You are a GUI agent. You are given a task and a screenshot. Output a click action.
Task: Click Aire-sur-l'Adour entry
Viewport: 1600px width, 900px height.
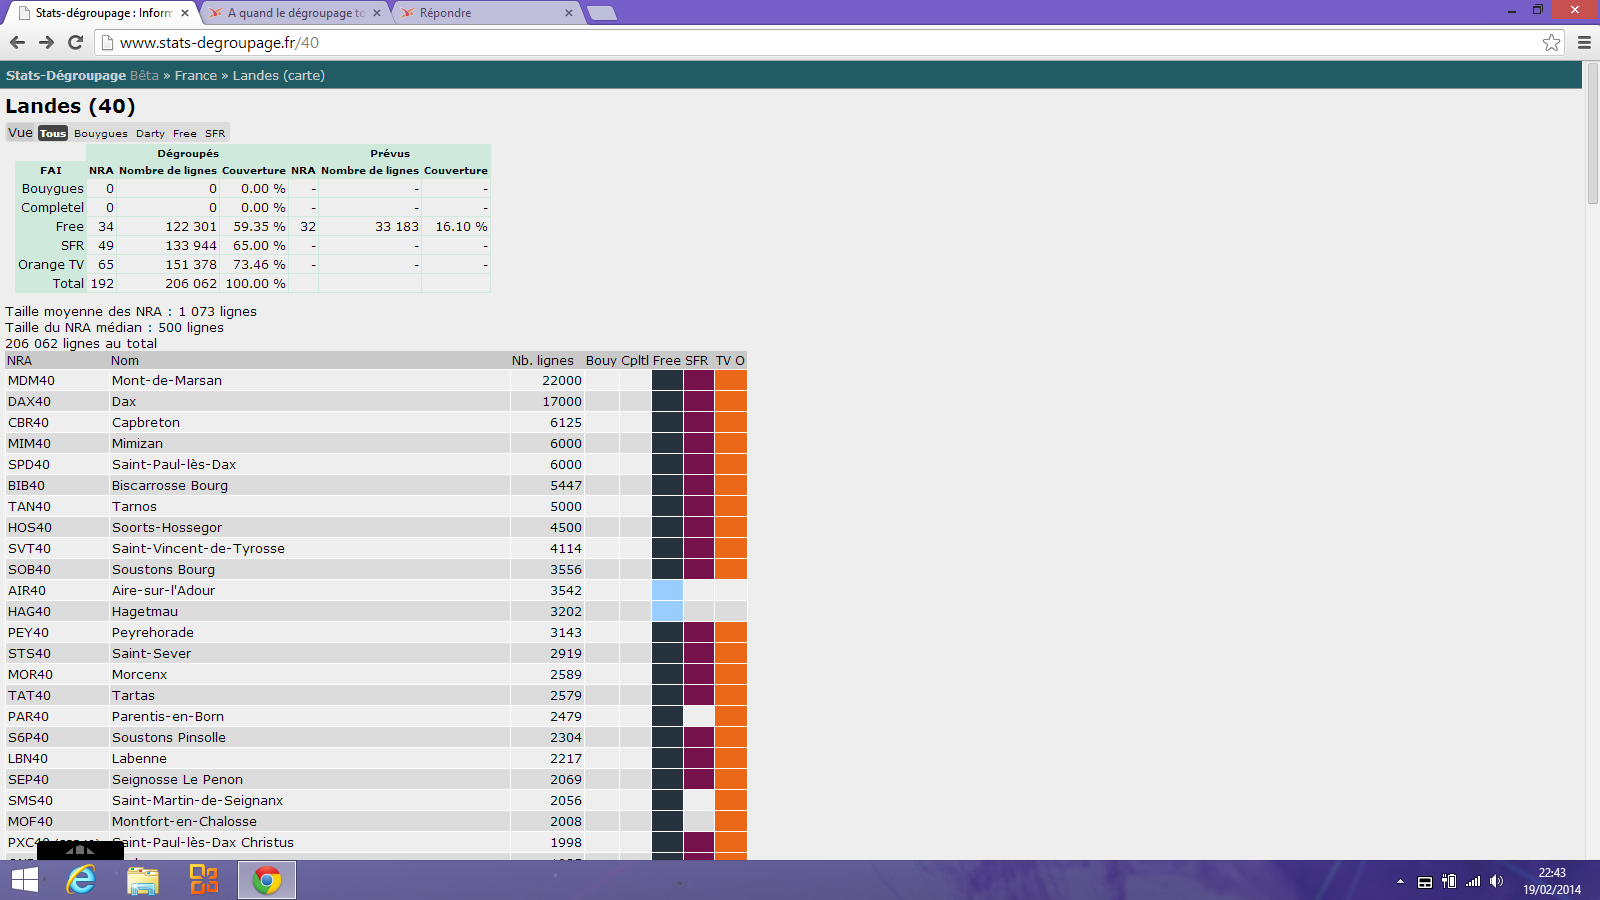click(164, 590)
